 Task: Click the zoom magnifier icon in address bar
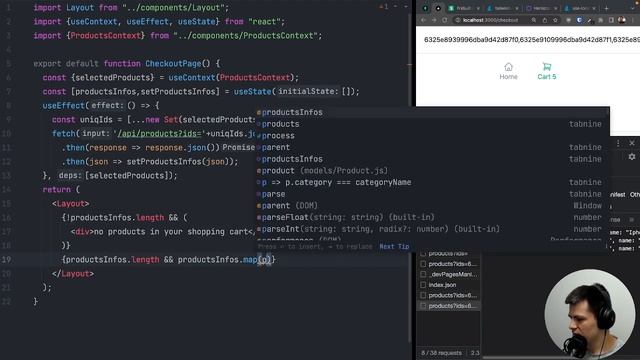[x=534, y=20]
